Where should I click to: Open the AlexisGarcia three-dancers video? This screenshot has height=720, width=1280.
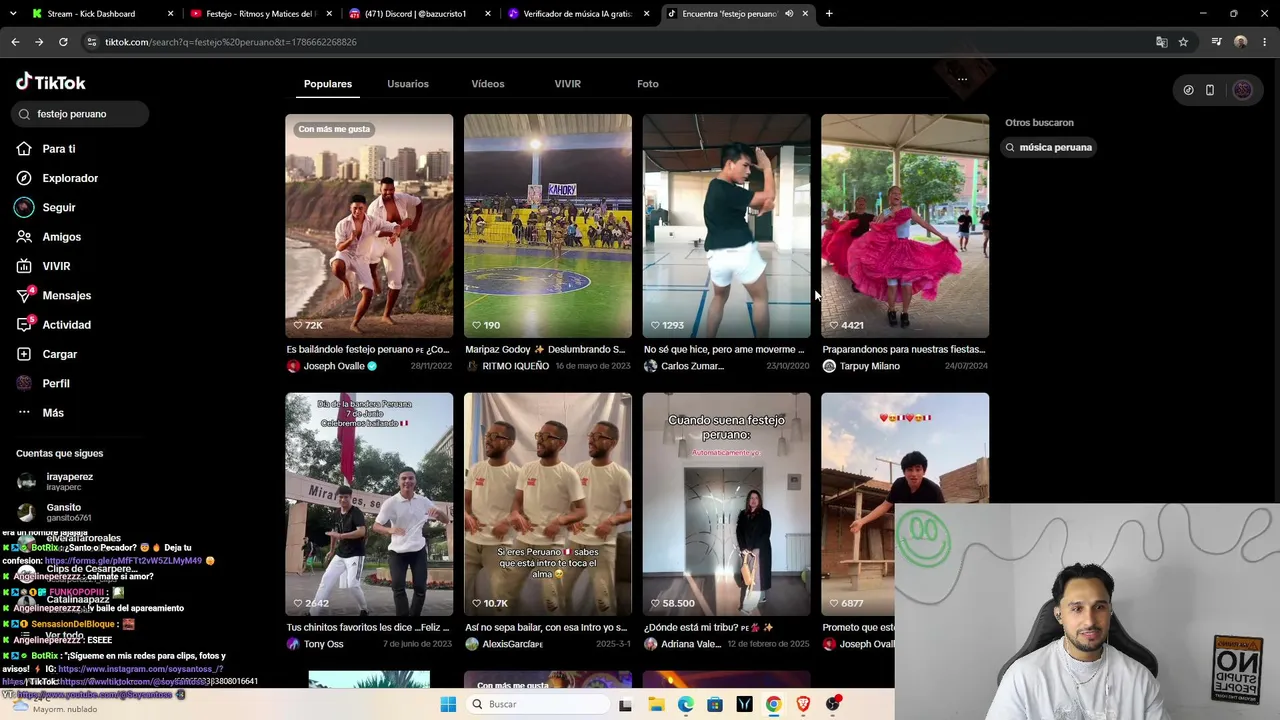coord(548,504)
